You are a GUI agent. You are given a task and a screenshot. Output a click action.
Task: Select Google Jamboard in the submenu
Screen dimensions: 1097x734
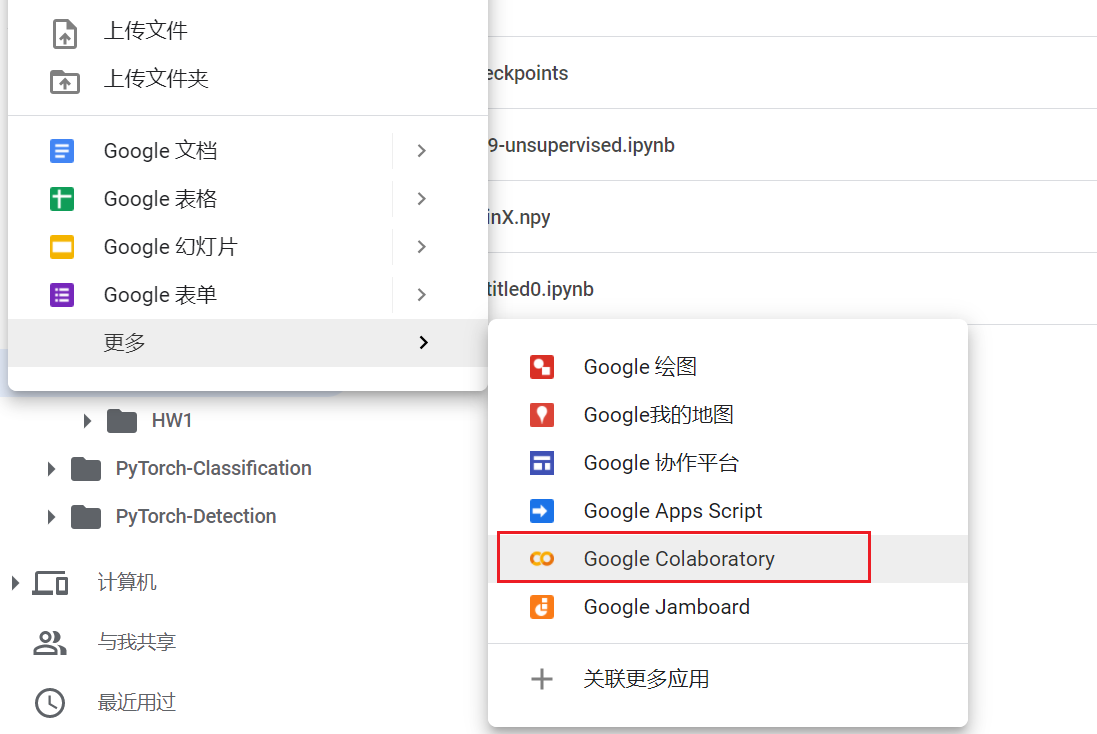tap(728, 607)
